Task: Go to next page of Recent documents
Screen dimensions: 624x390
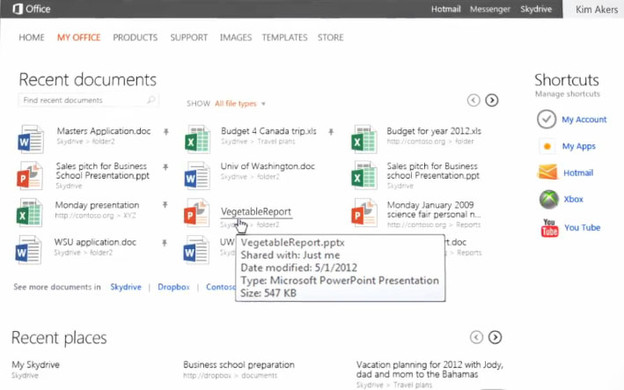Action: click(x=491, y=100)
